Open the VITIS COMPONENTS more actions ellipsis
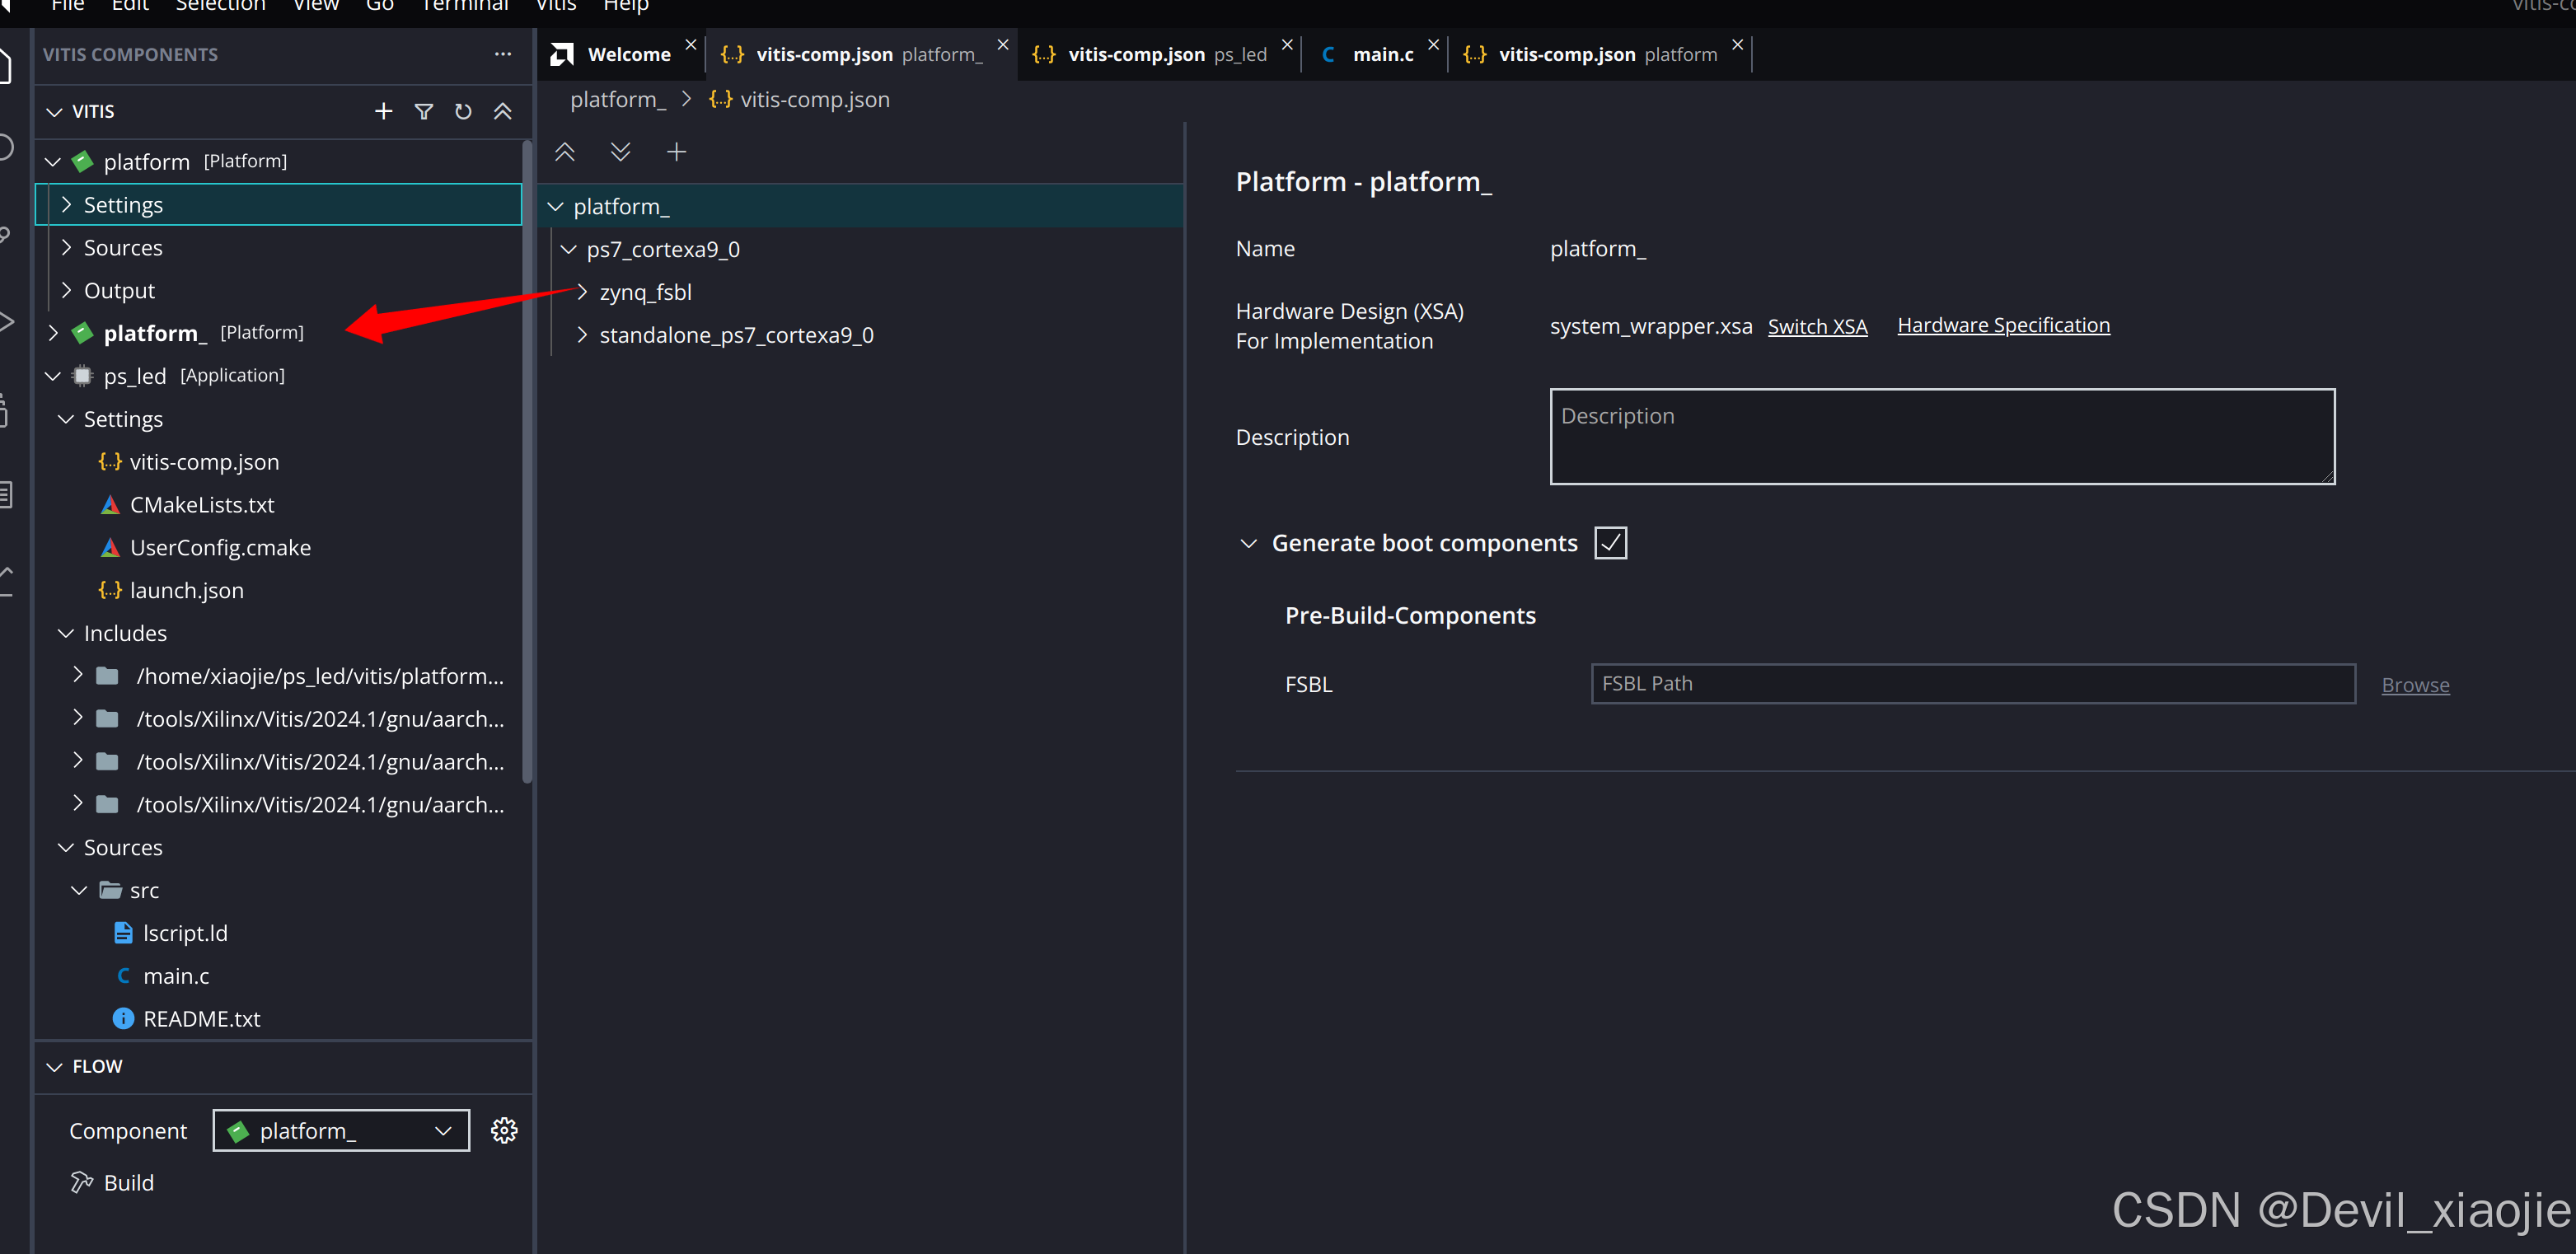 click(502, 54)
